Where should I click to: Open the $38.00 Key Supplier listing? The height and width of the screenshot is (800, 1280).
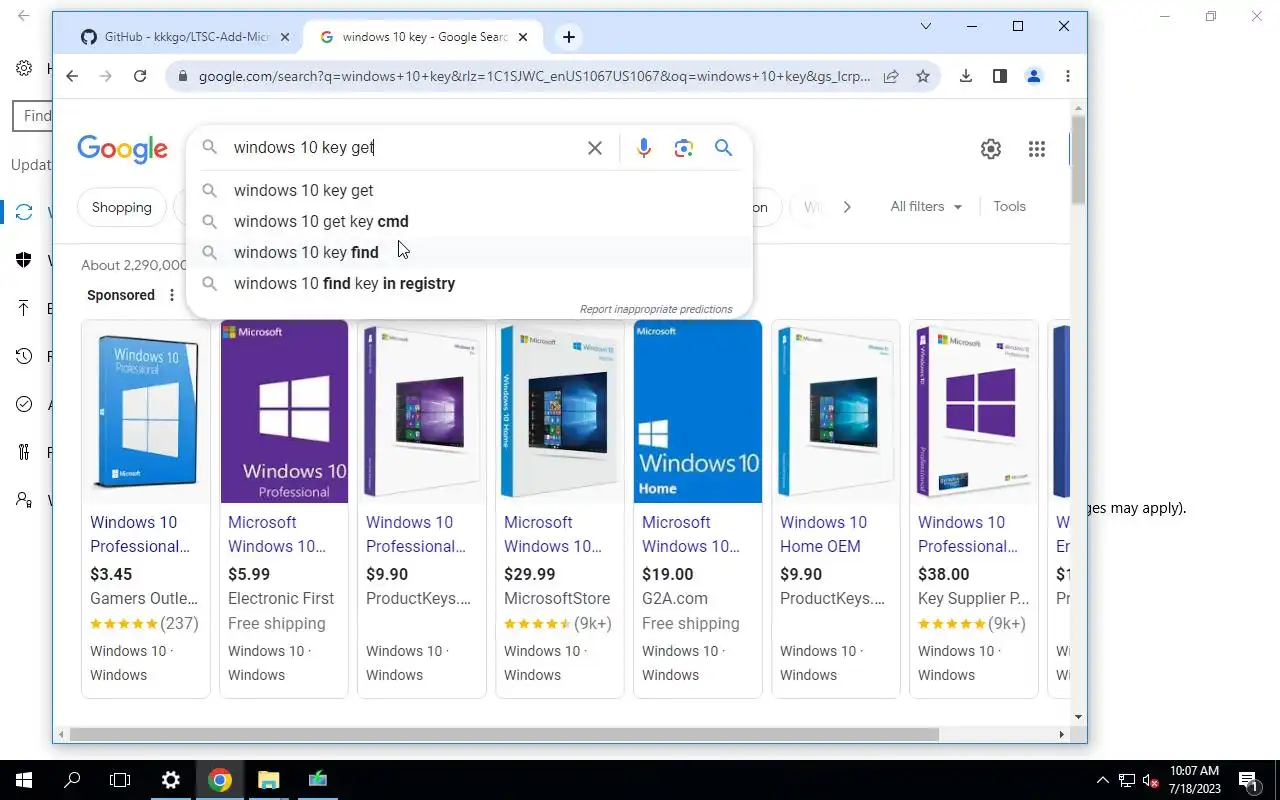click(974, 509)
